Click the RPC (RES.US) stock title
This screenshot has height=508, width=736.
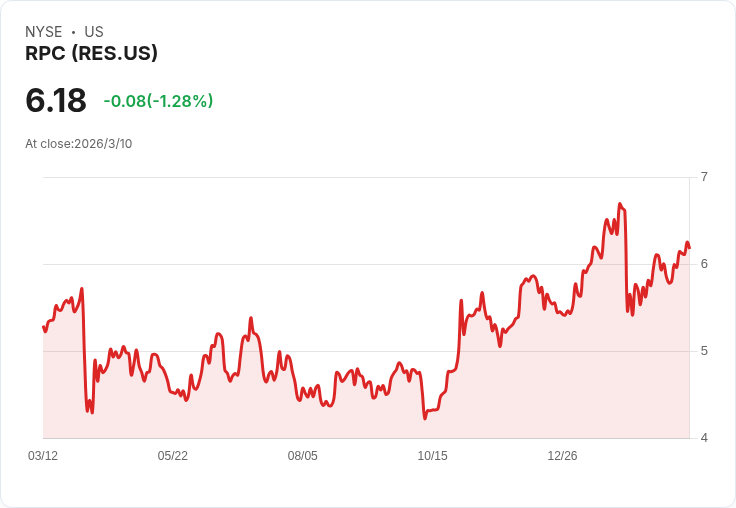91,53
